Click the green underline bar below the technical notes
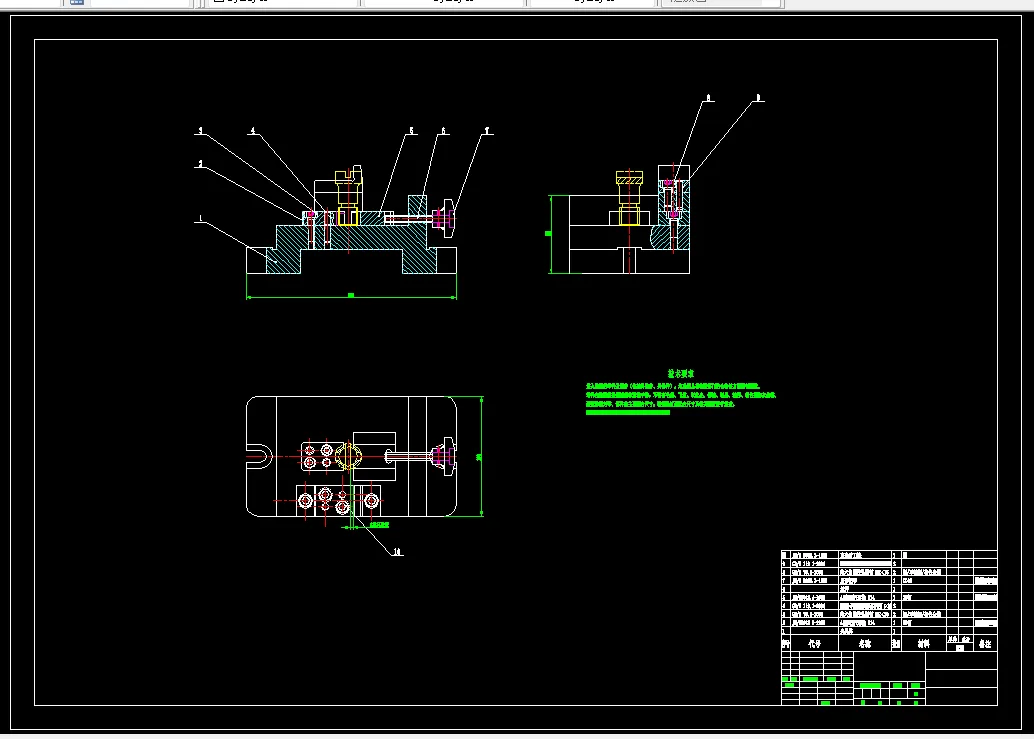Screen dimensions: 1034x739 (628, 413)
